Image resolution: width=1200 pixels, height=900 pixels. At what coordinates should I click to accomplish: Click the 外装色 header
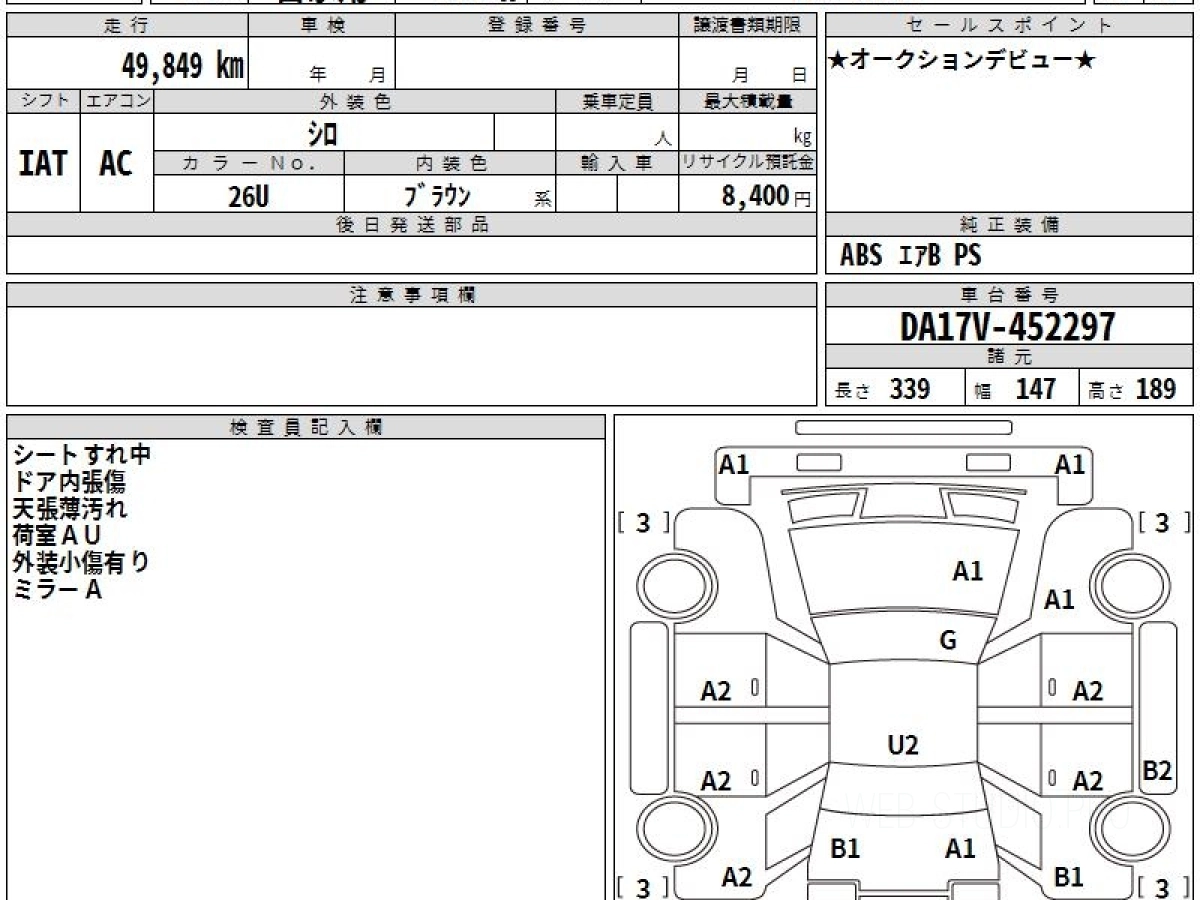tap(355, 101)
